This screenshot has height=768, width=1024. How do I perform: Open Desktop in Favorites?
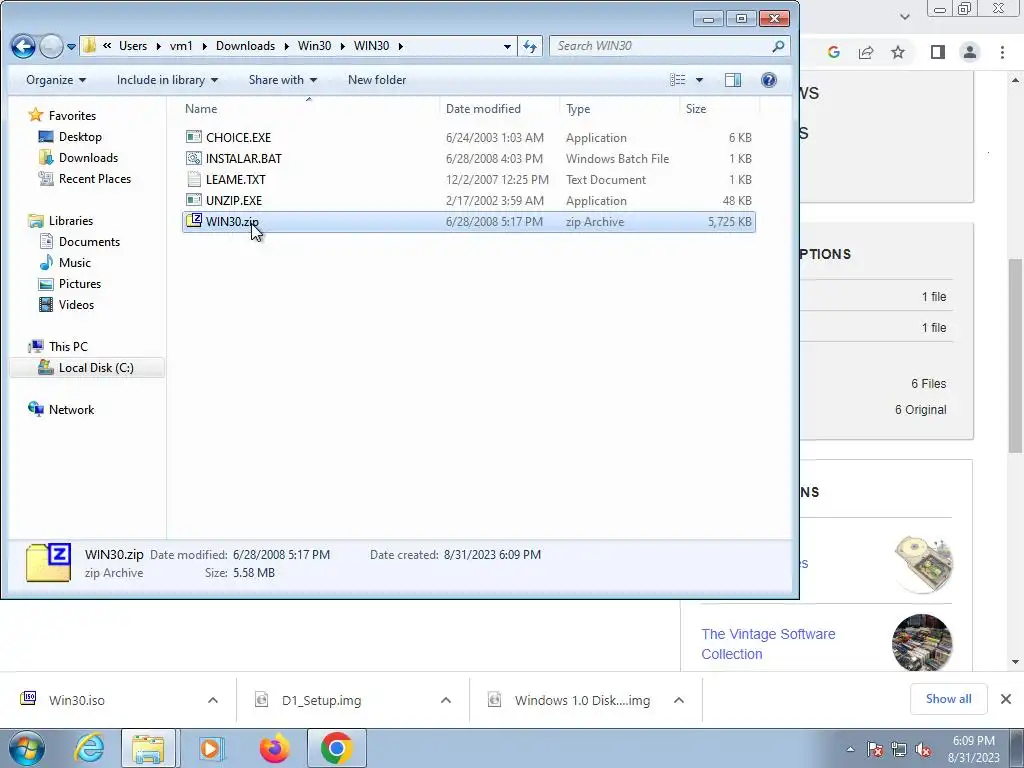[80, 136]
